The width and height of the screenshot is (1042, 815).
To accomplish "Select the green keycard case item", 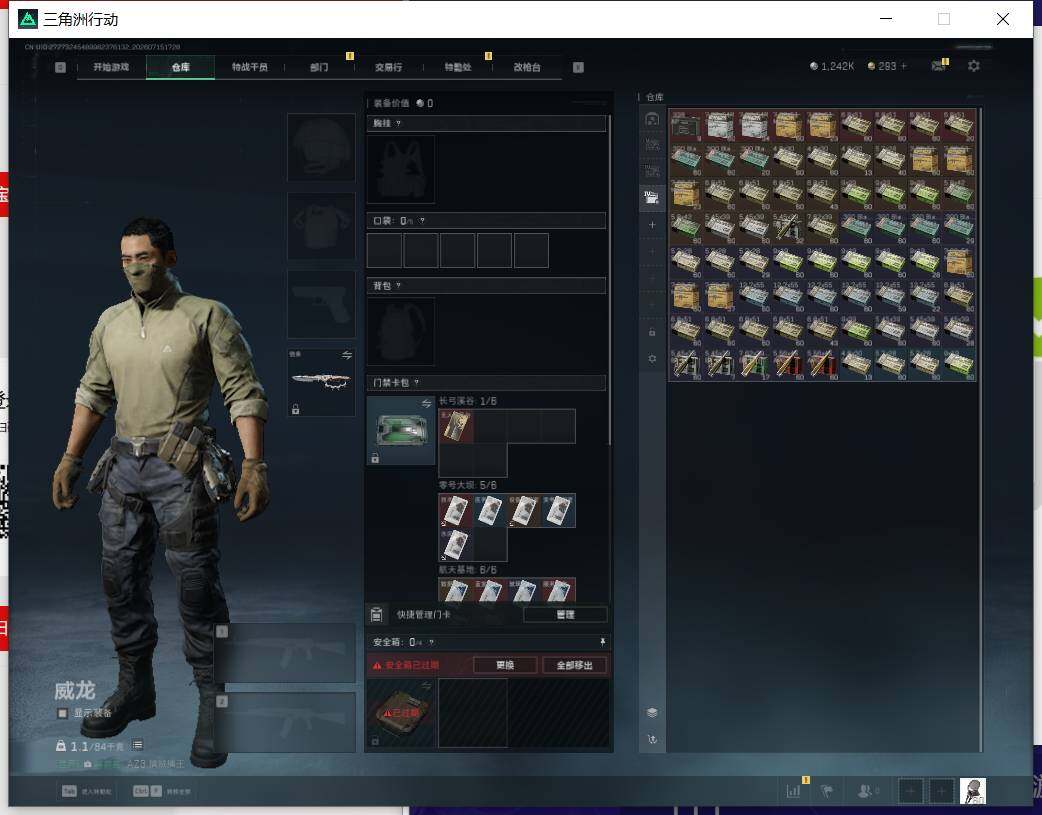I will [401, 431].
